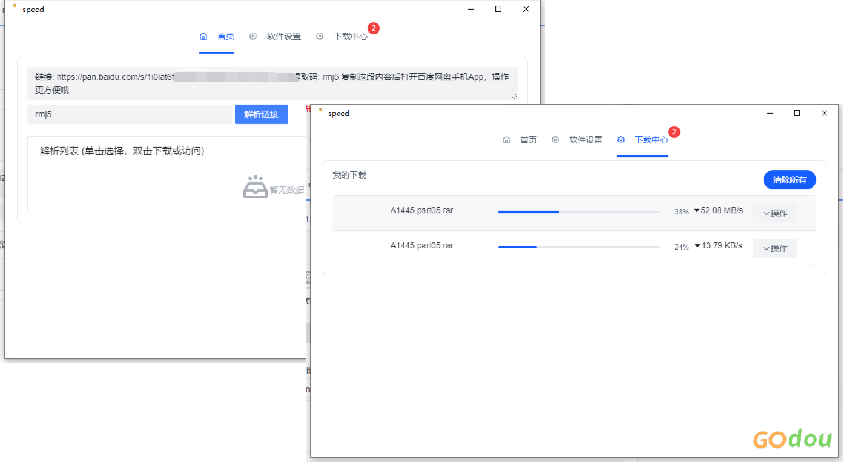Open 软件设置 tab in back speed window
843x462 pixels.
pos(284,37)
